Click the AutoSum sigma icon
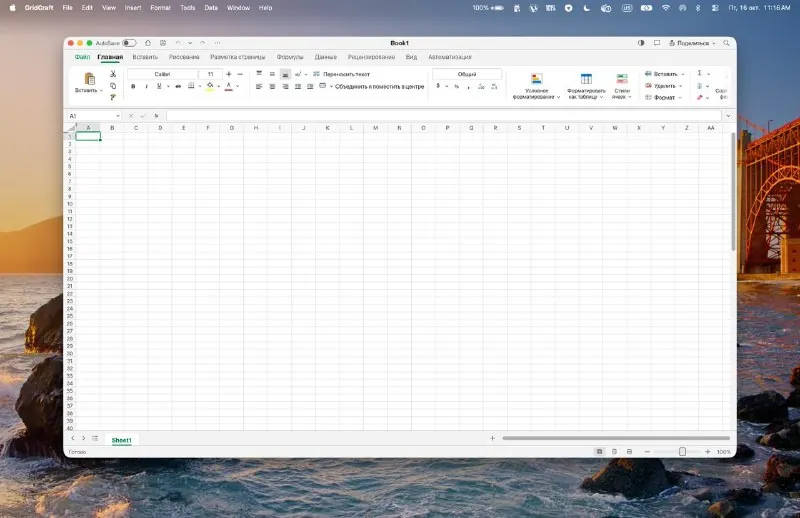 point(699,73)
